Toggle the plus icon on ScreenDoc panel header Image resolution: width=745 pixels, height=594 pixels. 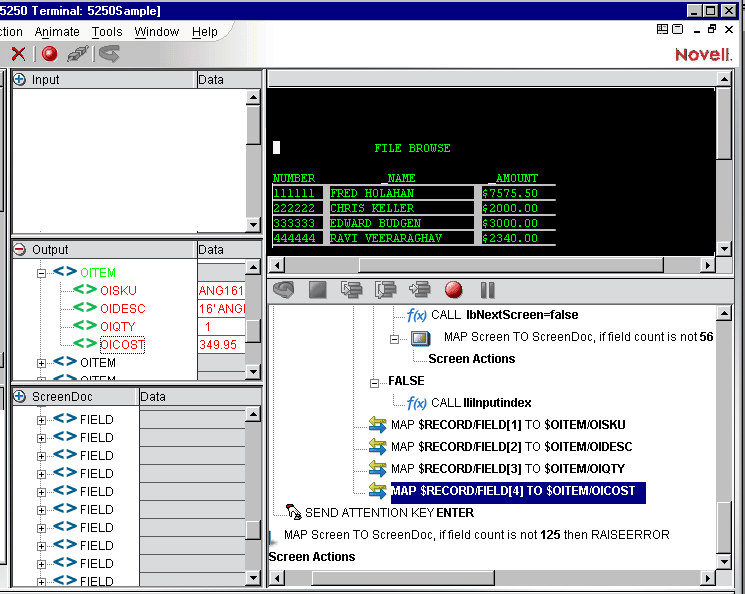click(x=19, y=396)
